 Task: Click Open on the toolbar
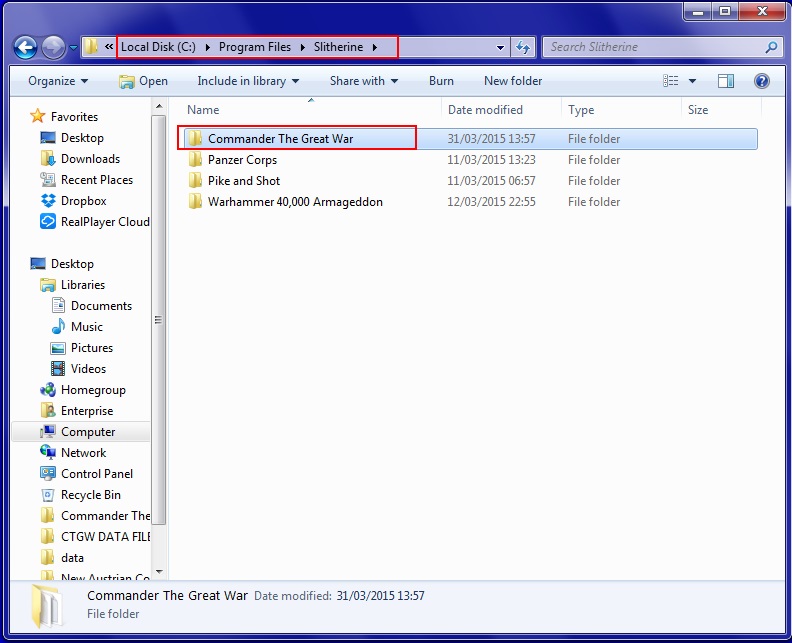[143, 81]
